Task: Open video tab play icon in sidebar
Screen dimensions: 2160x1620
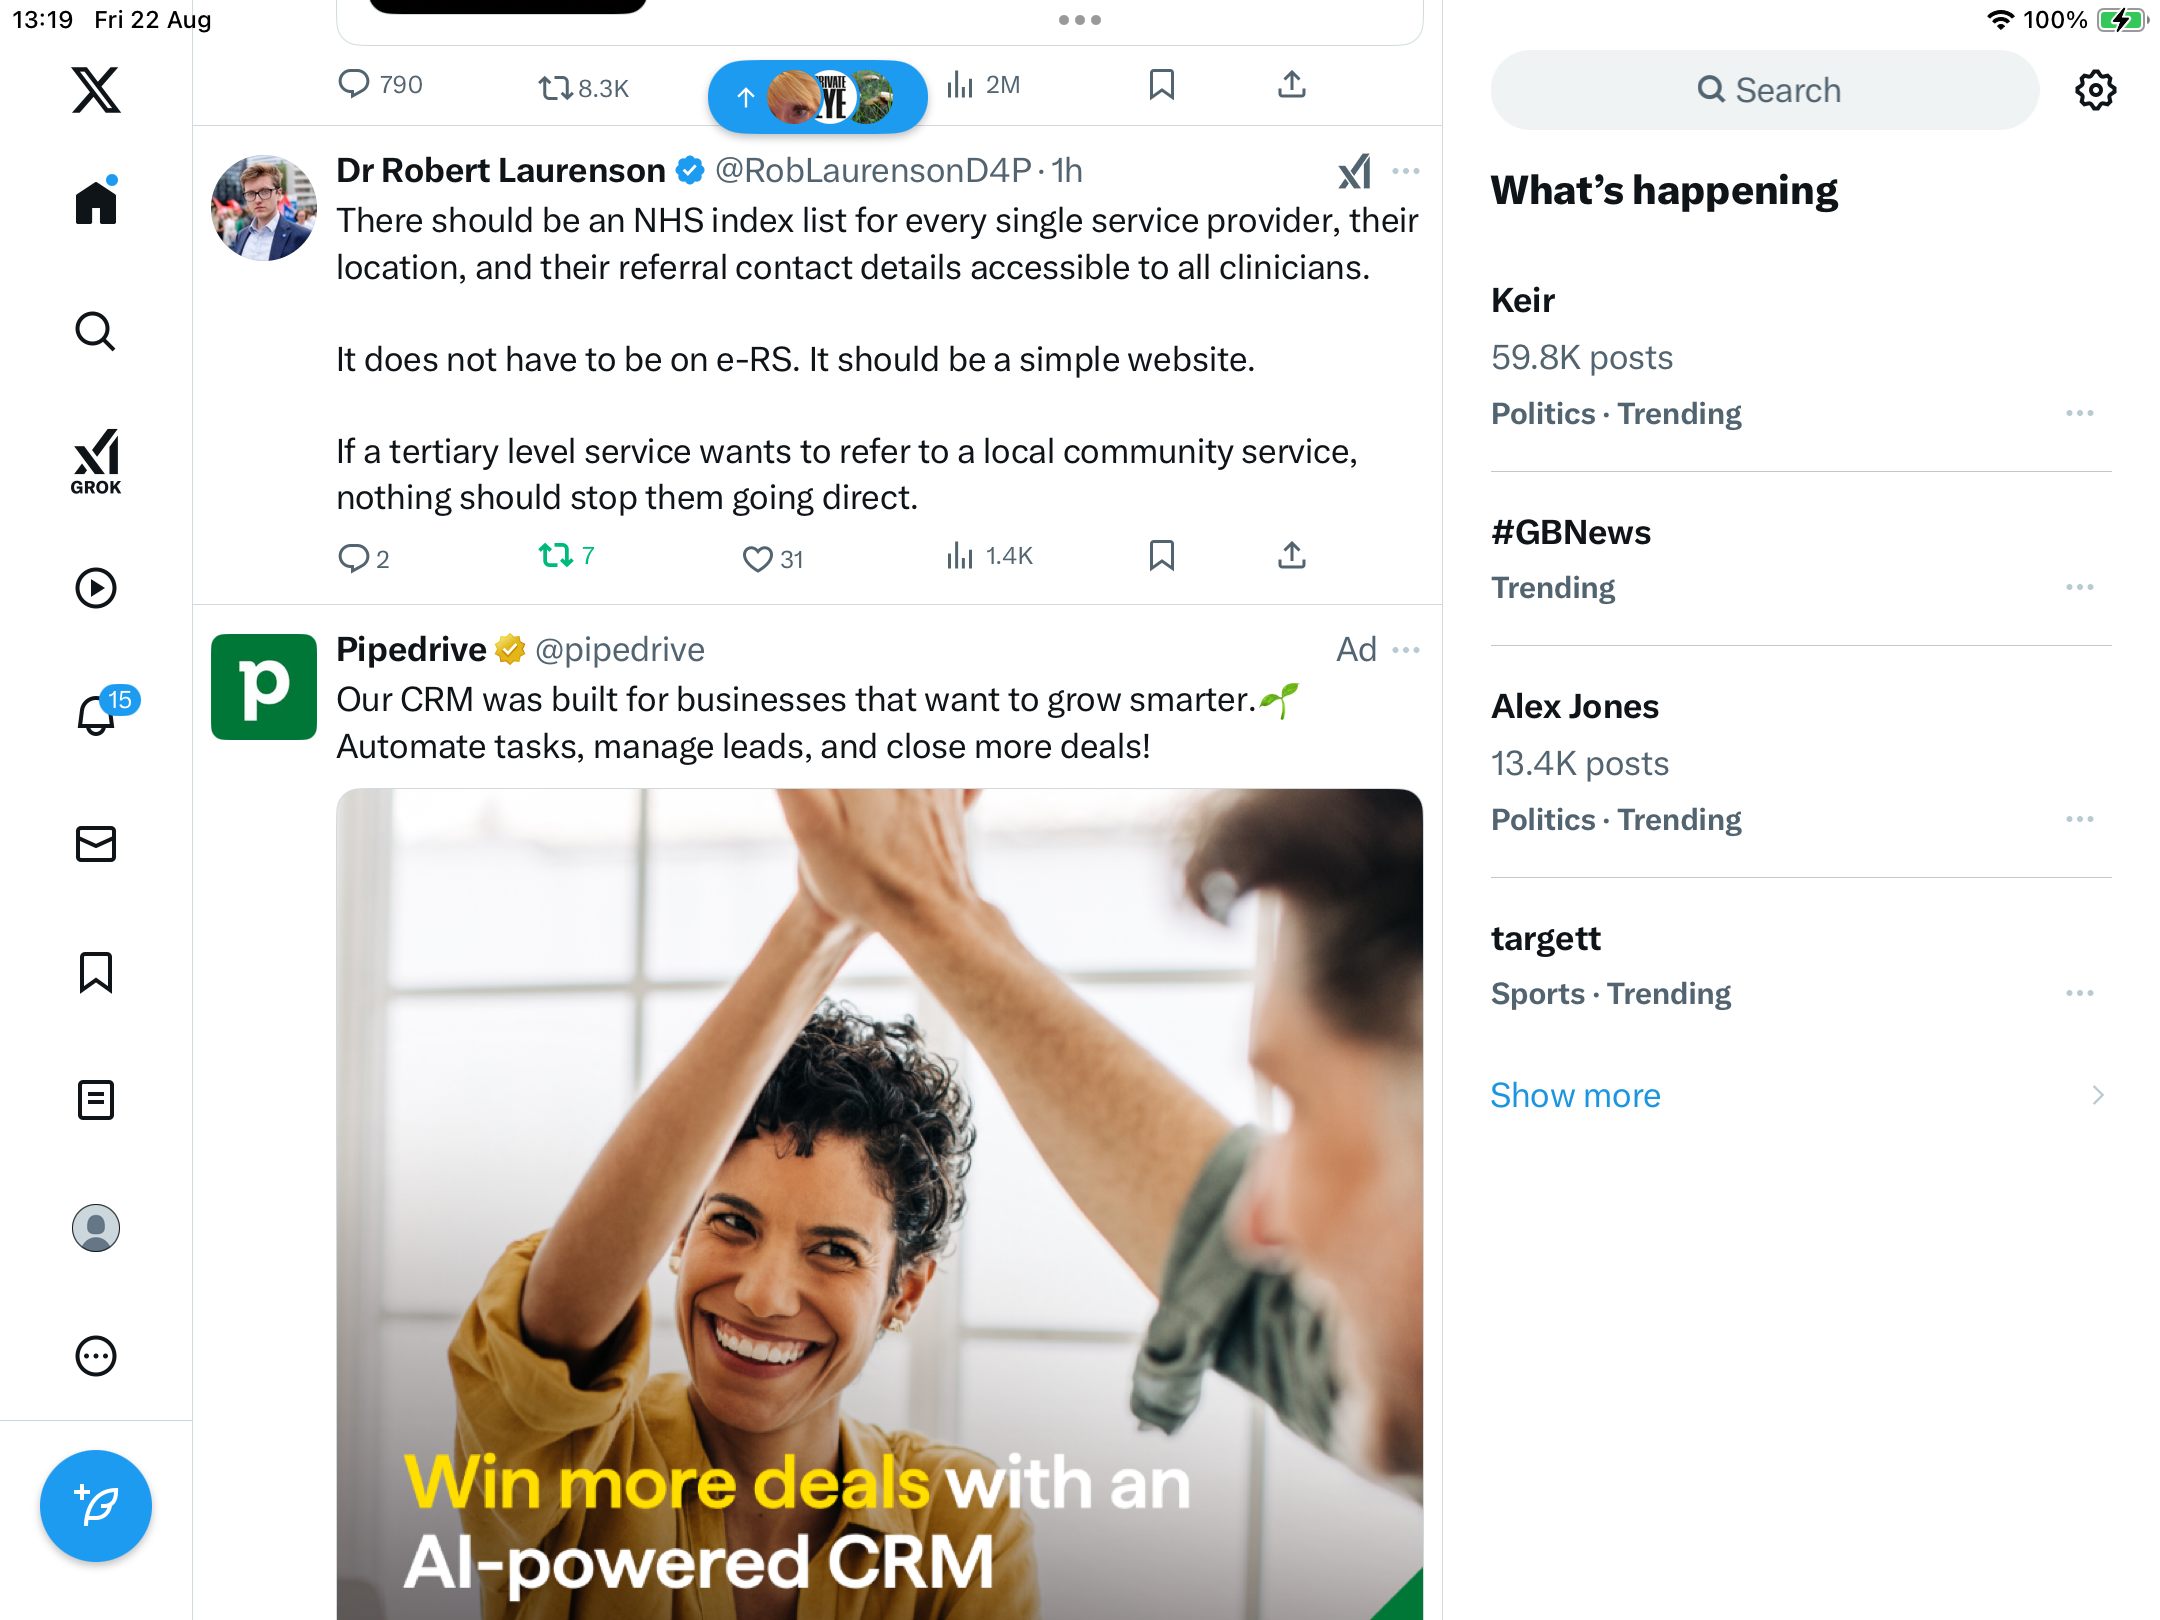Action: coord(96,588)
